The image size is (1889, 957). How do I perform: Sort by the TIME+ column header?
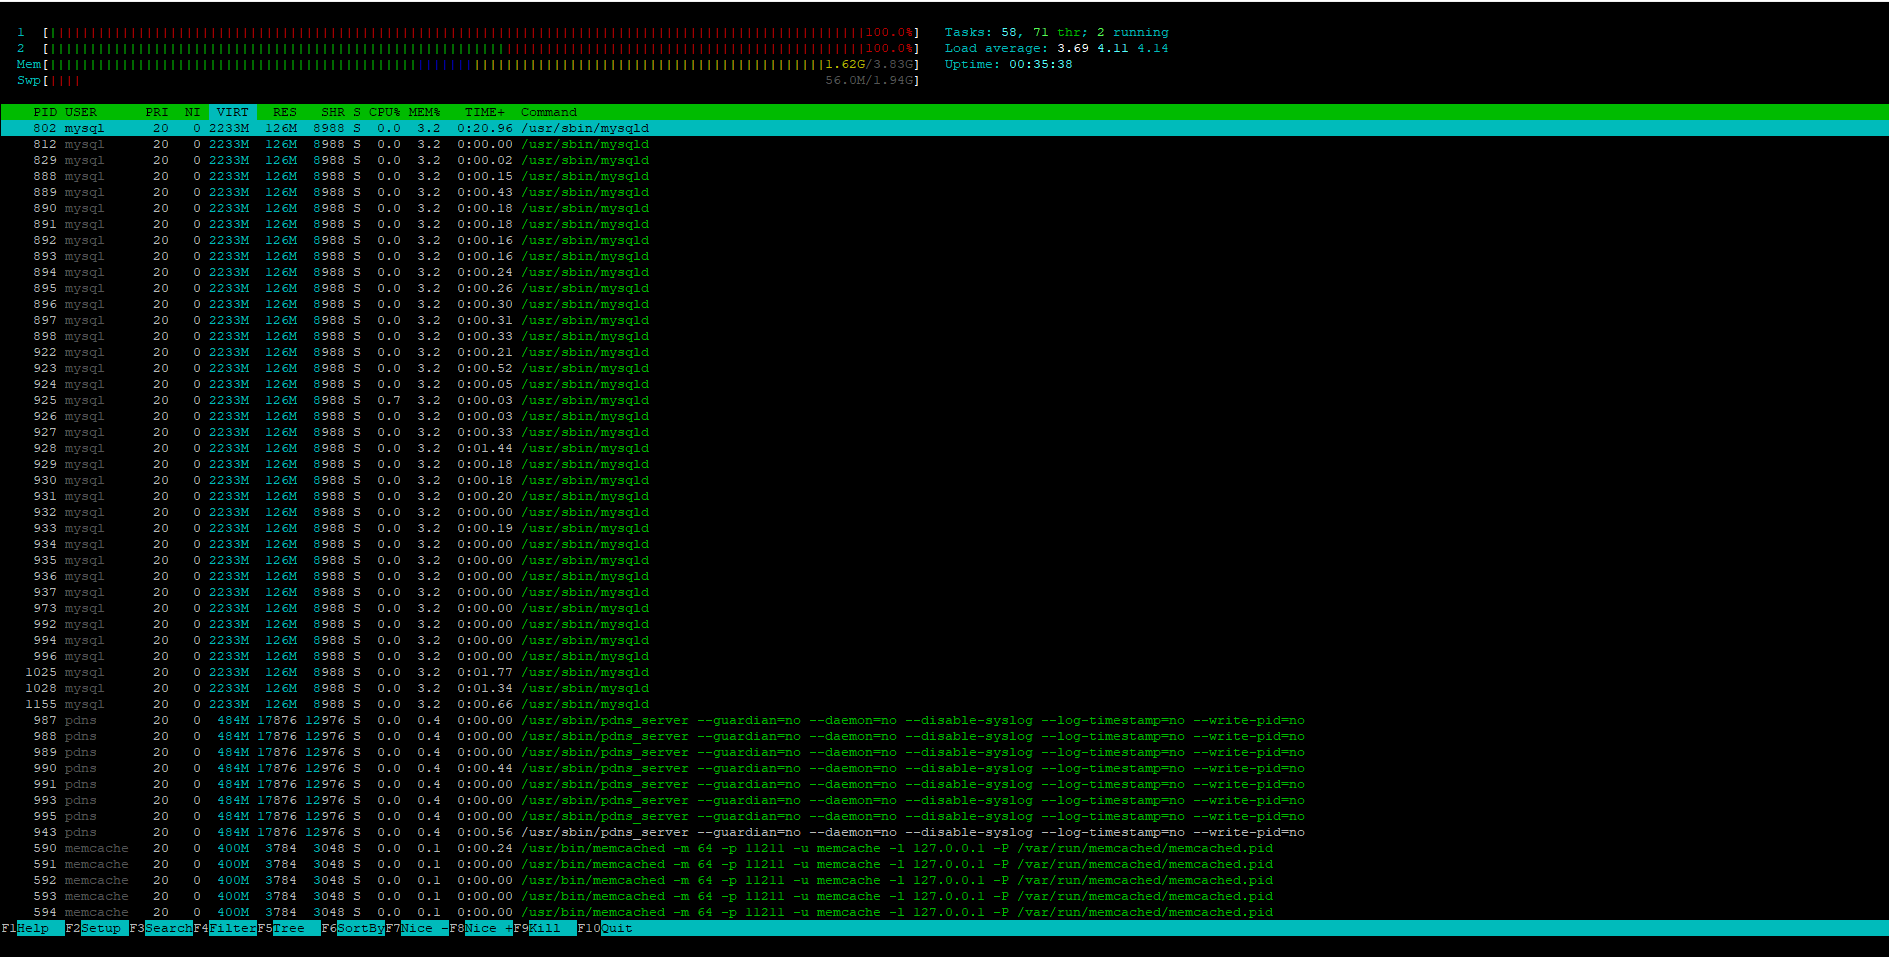[x=485, y=112]
